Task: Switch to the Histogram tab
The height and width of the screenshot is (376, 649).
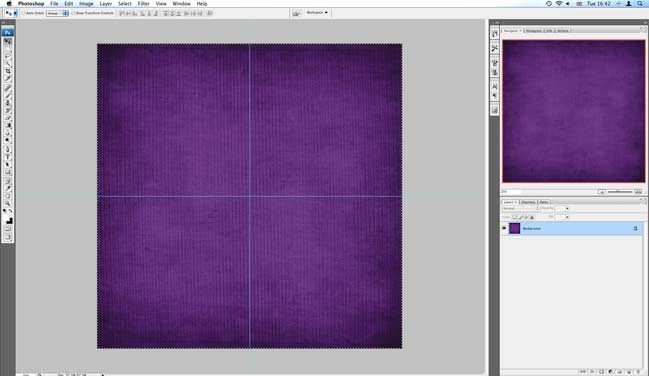Action: click(x=534, y=31)
